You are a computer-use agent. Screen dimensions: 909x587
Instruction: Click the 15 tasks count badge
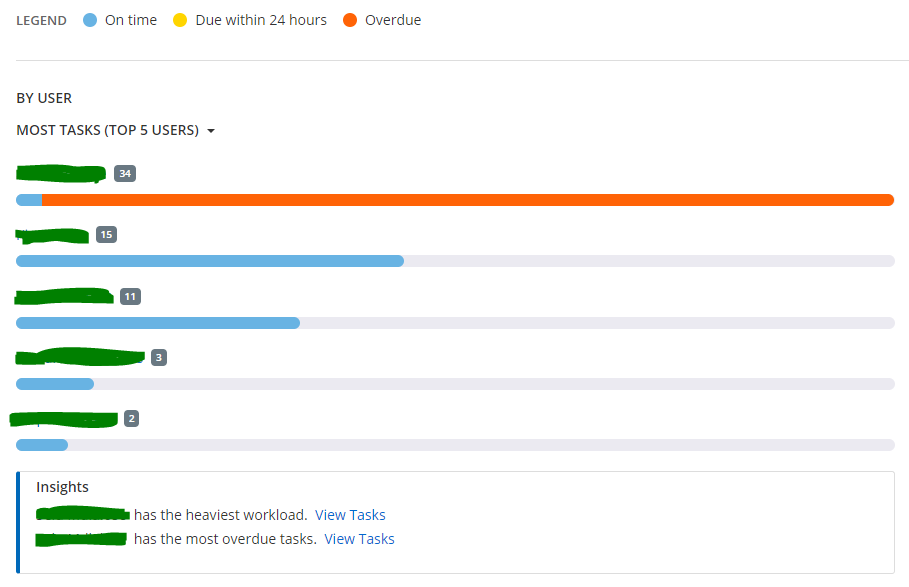(x=106, y=235)
